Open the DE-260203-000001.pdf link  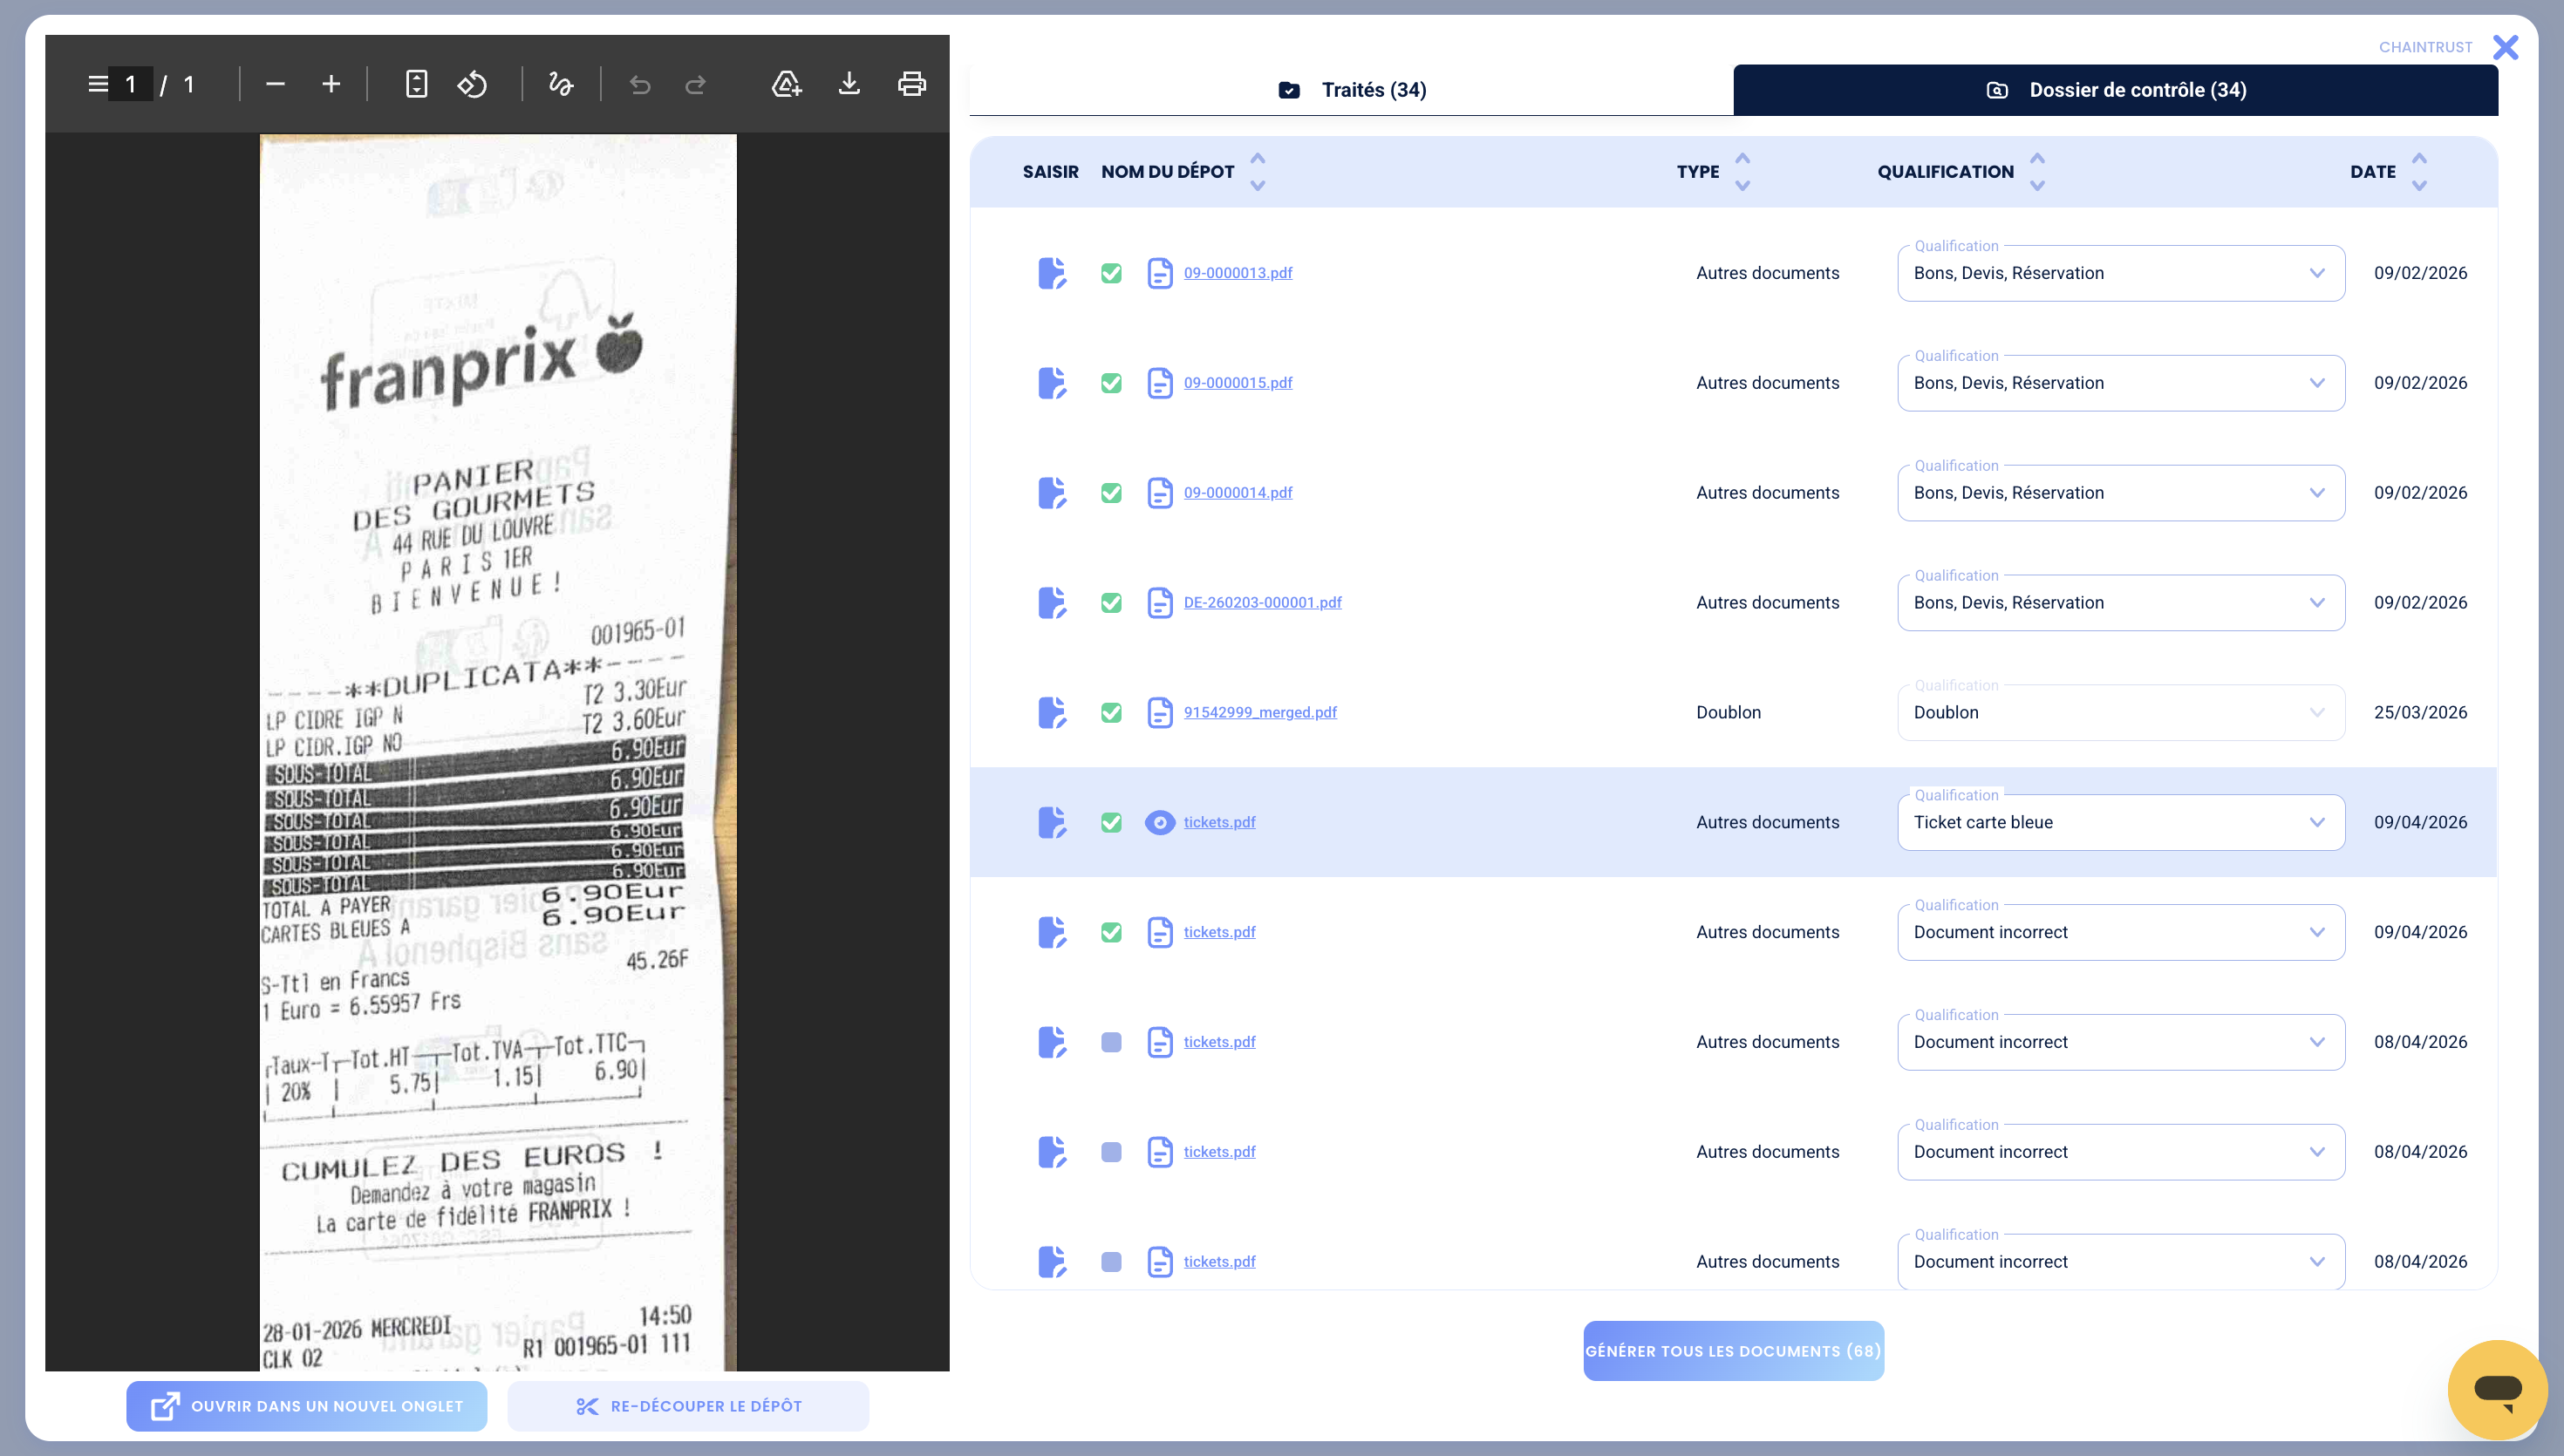(1263, 603)
